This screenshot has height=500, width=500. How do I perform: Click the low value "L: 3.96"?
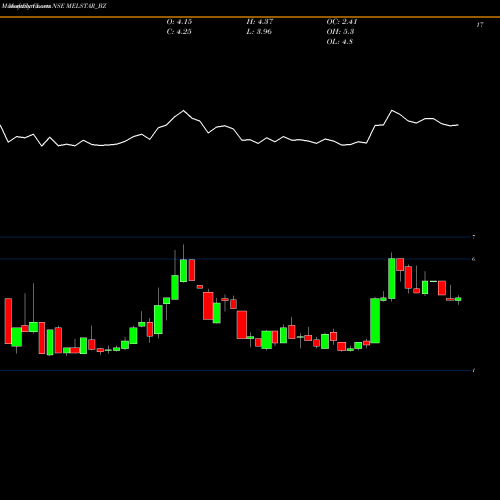[259, 32]
